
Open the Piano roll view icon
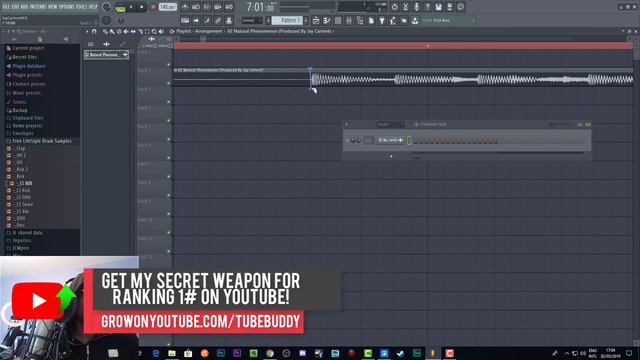point(327,20)
